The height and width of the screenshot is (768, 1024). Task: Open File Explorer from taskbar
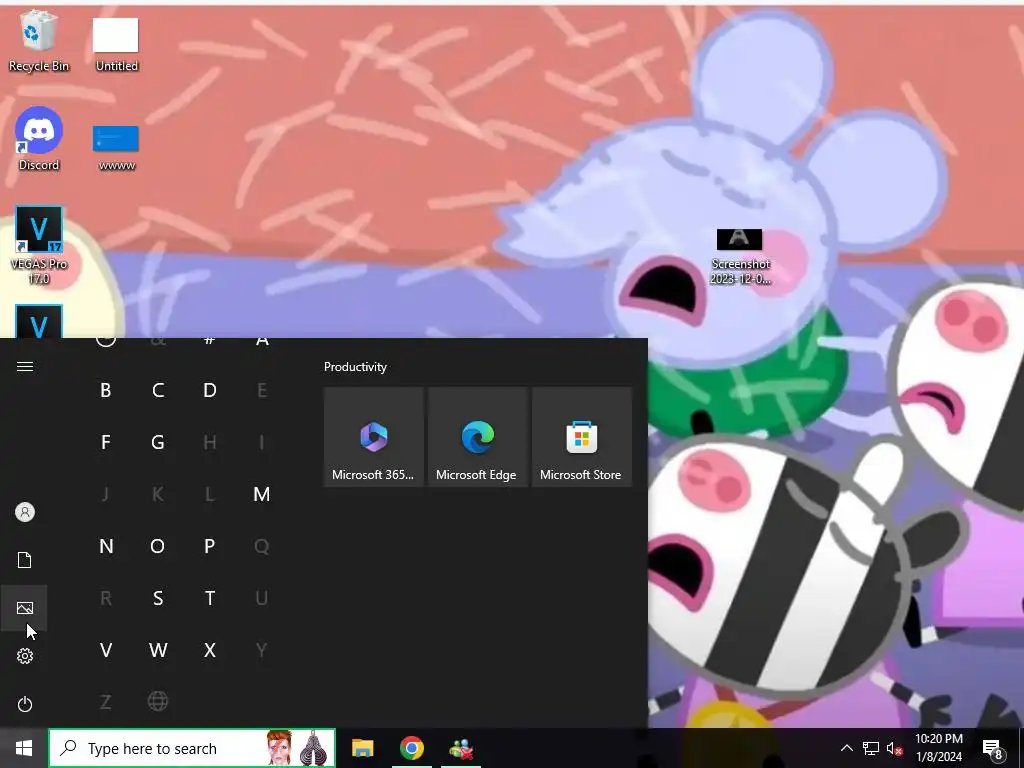(x=362, y=748)
